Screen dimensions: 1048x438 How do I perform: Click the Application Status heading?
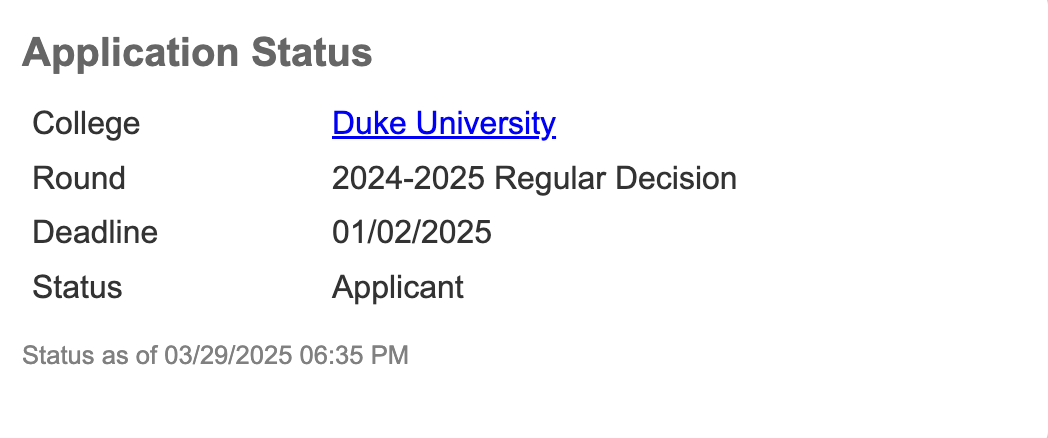(x=197, y=53)
